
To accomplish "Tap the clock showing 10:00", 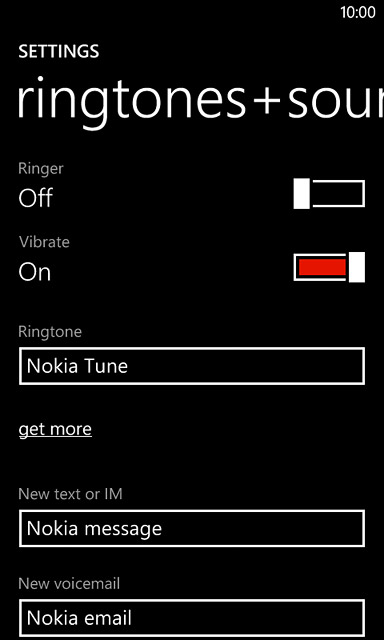I will pos(358,12).
